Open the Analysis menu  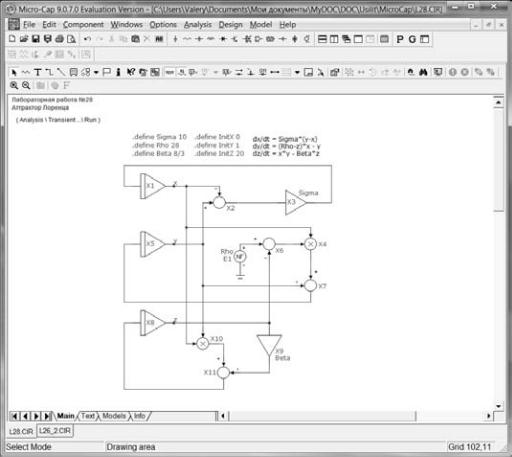198,25
